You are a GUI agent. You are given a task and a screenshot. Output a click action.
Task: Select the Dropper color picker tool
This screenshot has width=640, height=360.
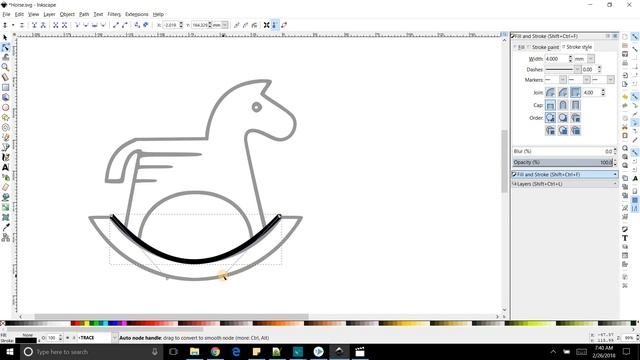point(5,227)
